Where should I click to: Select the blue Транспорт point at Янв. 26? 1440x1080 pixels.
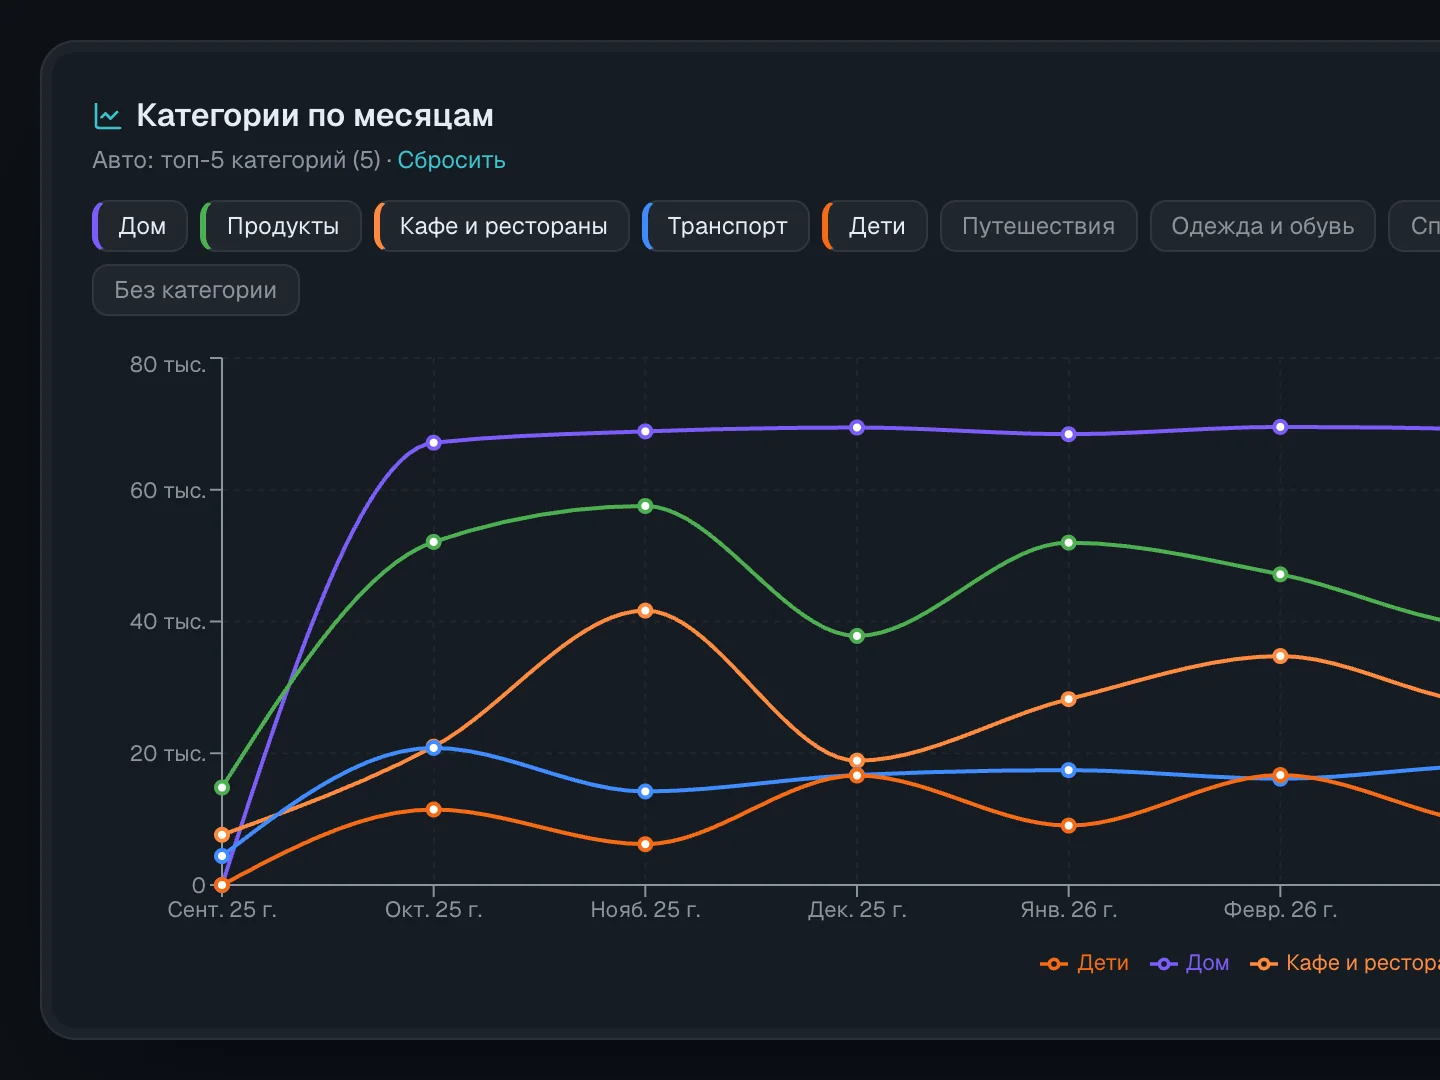click(1068, 770)
